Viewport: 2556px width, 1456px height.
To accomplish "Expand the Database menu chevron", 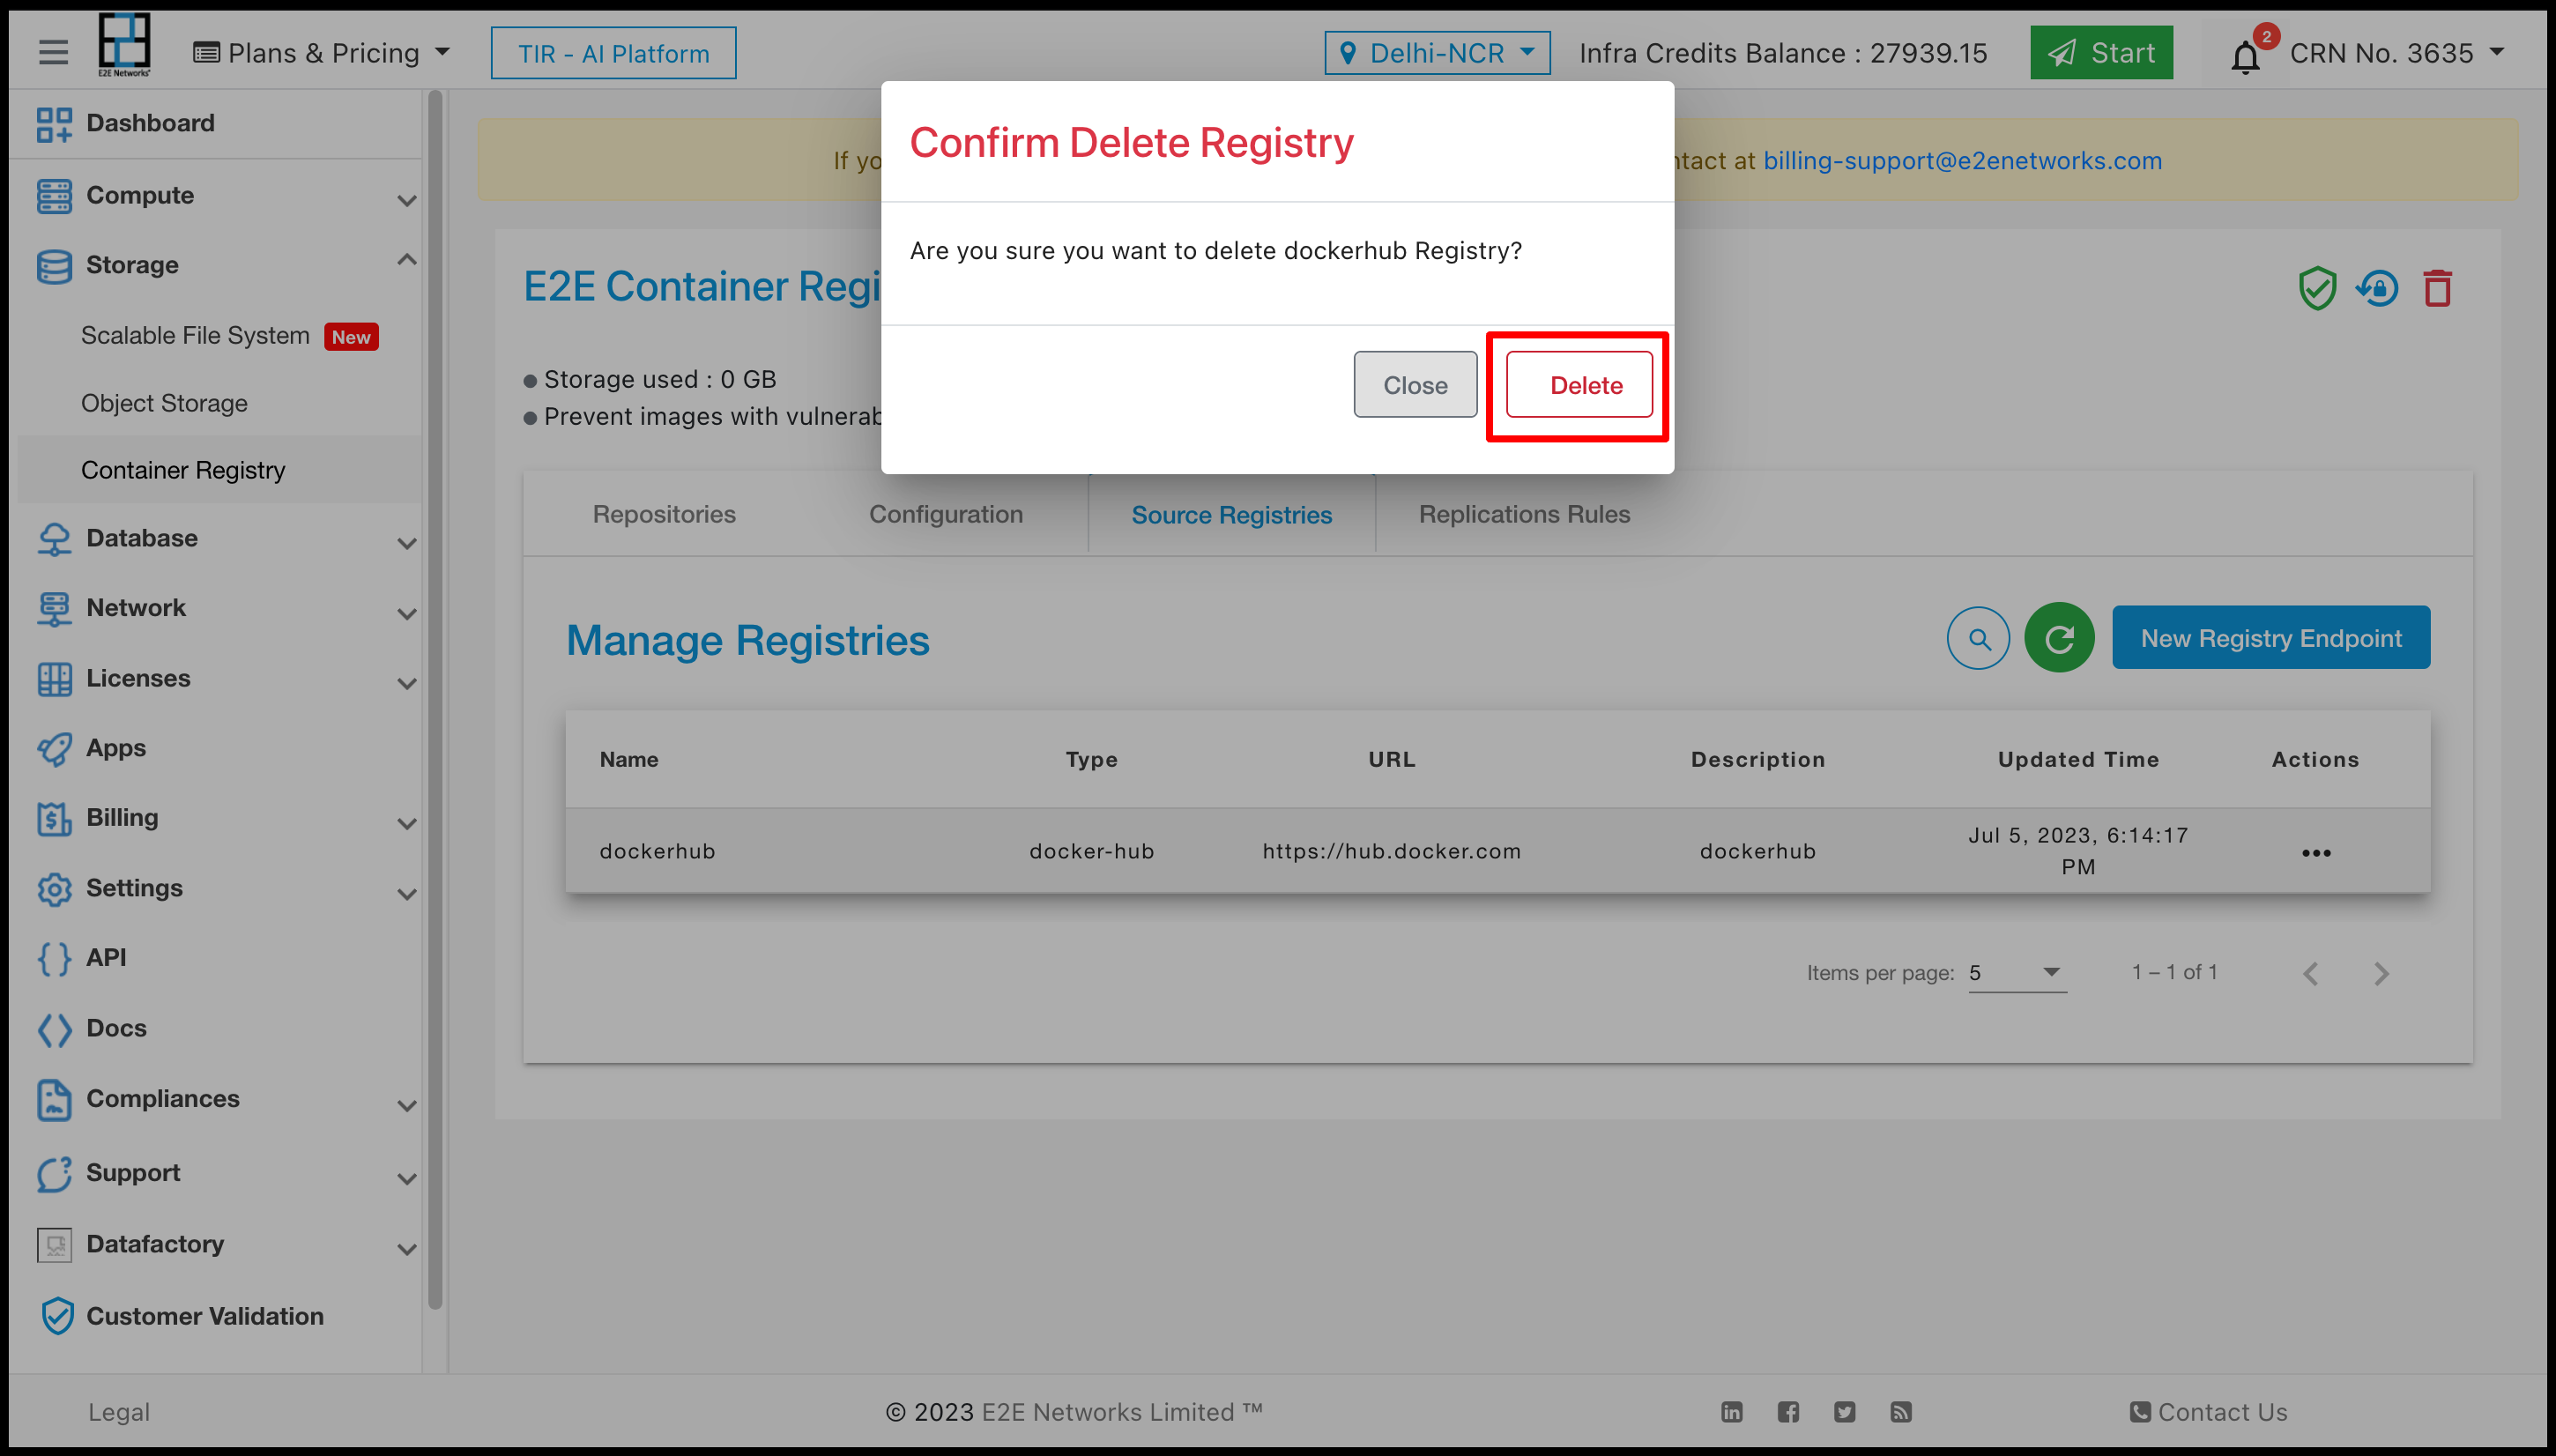I will [406, 544].
